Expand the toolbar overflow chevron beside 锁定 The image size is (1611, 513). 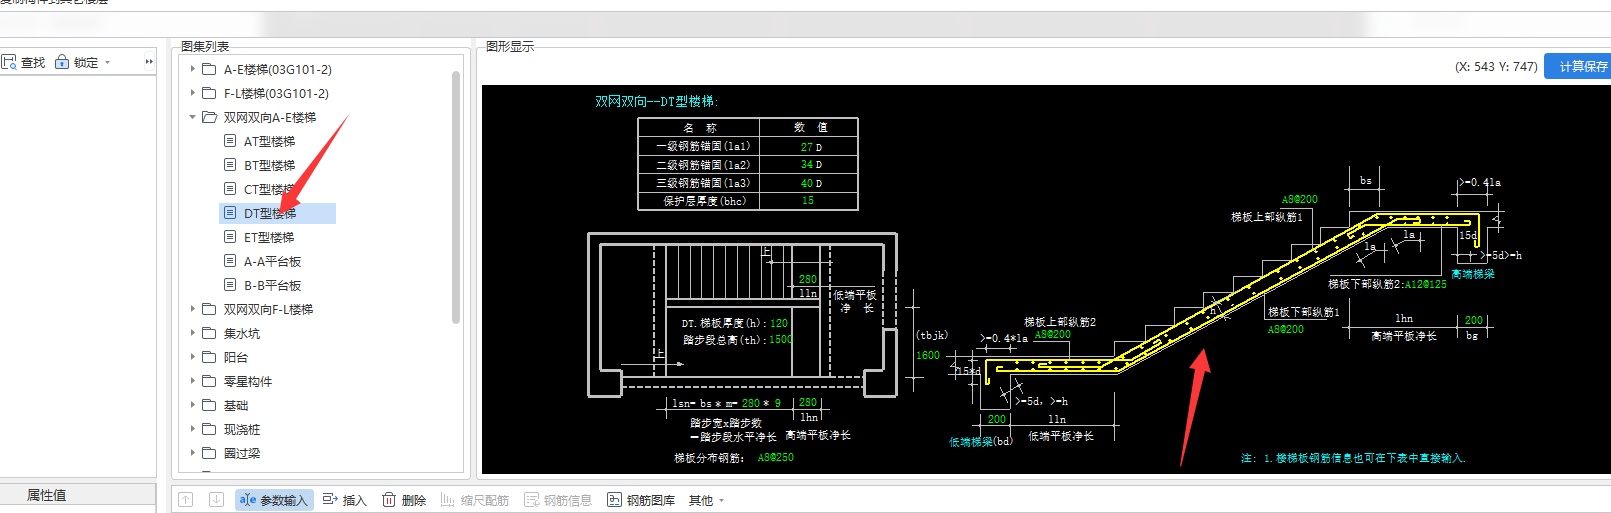(x=149, y=62)
